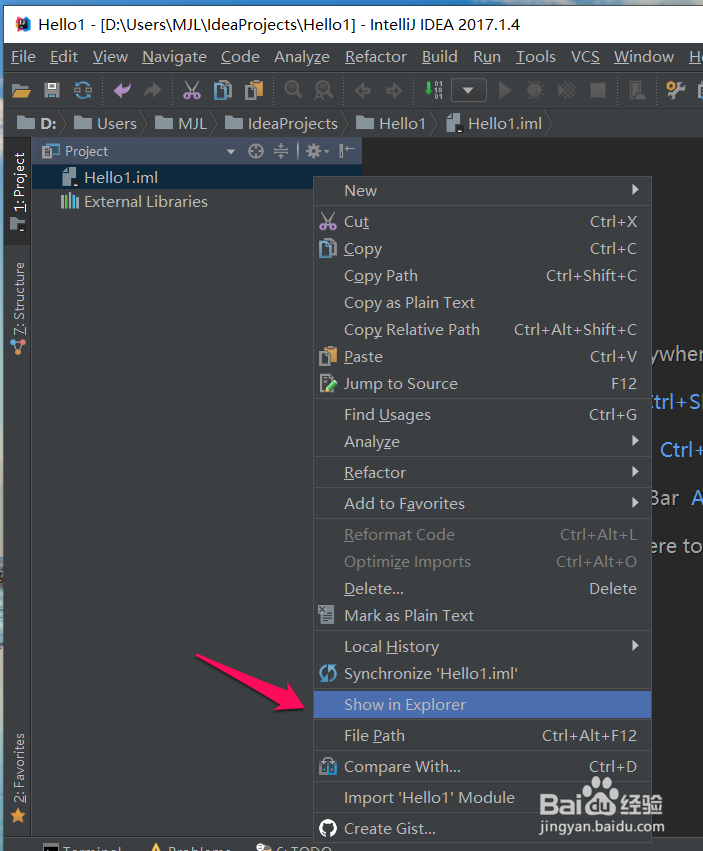
Task: Click the Replace toolbar icon
Action: click(x=324, y=90)
